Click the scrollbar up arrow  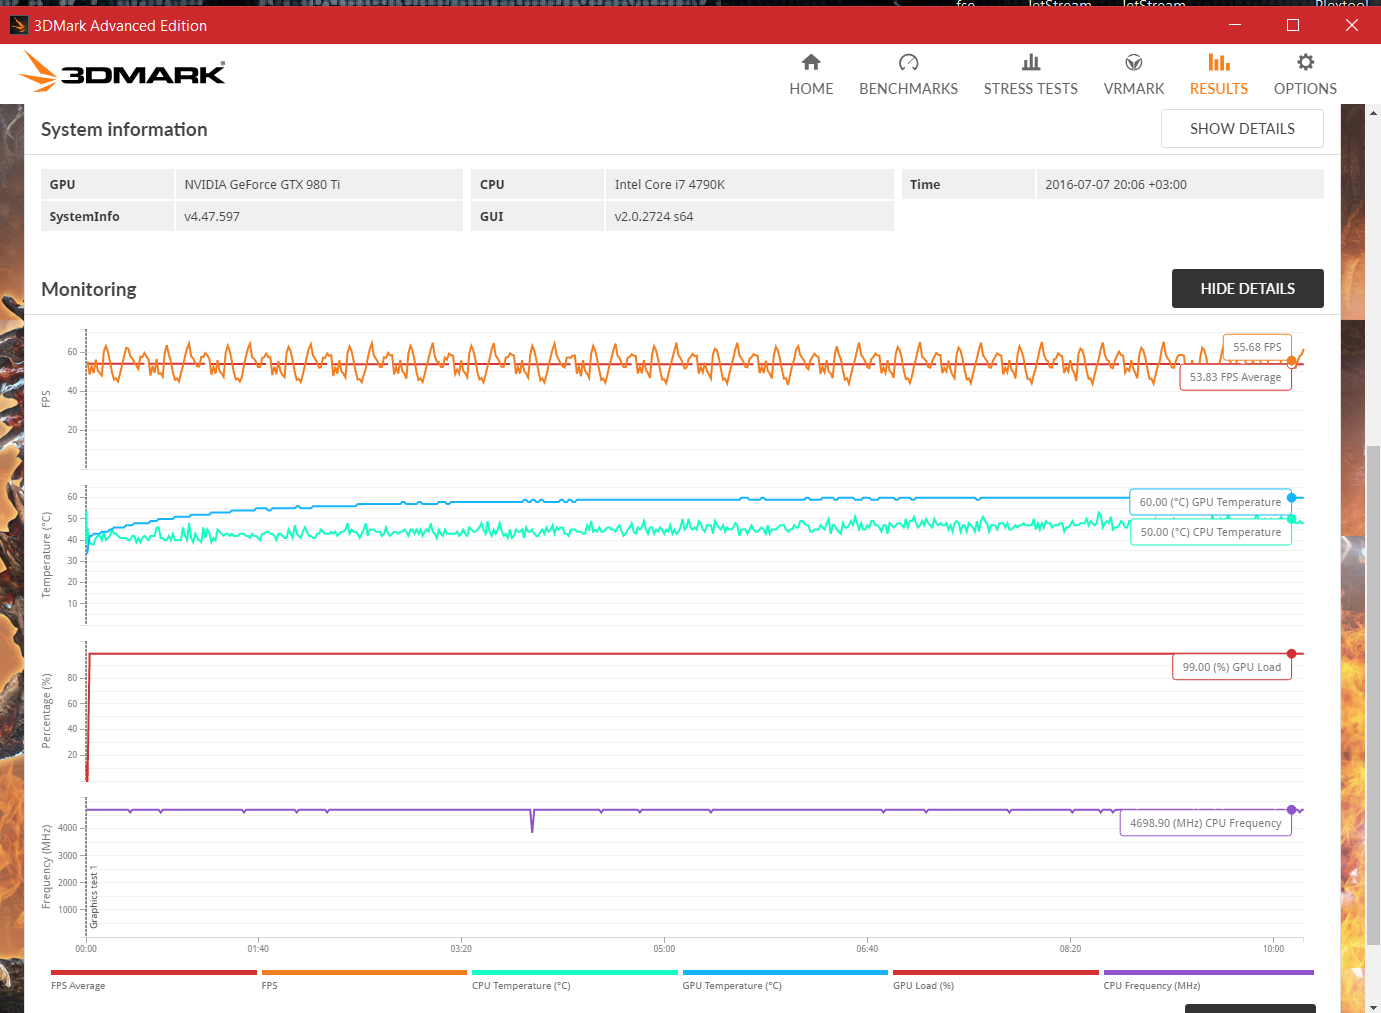click(x=1373, y=111)
